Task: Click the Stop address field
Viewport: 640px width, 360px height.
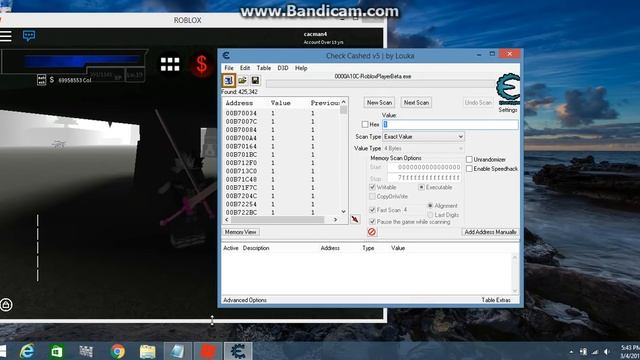Action: click(x=424, y=178)
